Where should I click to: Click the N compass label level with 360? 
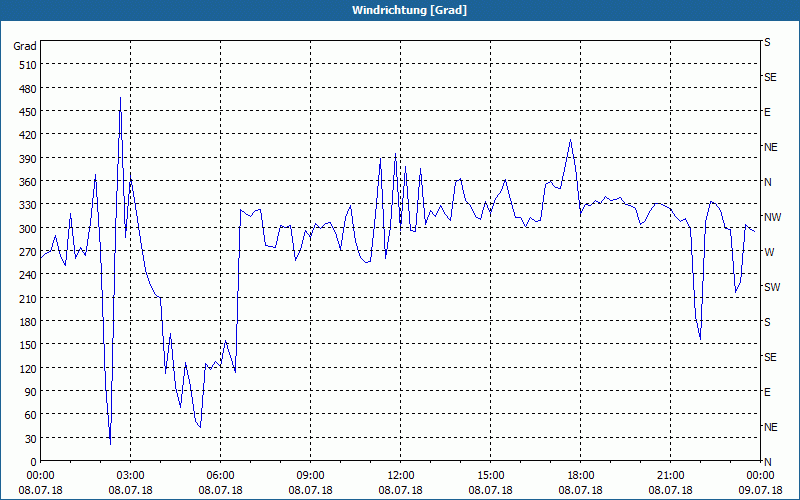767,182
